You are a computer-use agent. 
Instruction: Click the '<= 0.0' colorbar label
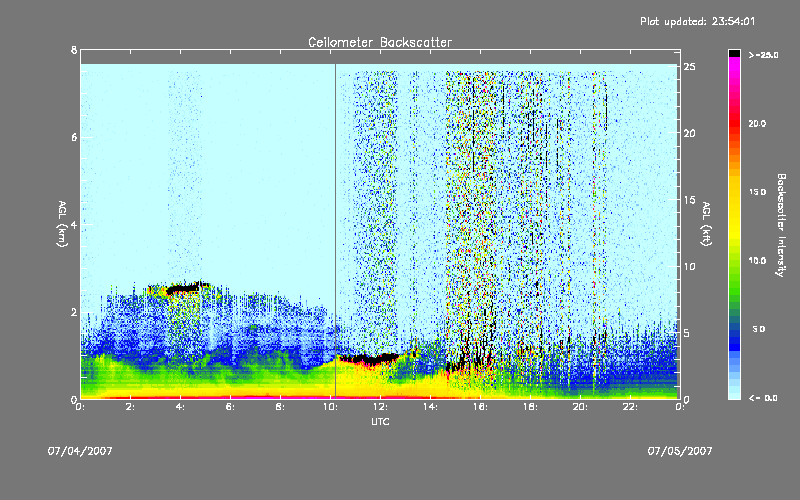click(763, 398)
